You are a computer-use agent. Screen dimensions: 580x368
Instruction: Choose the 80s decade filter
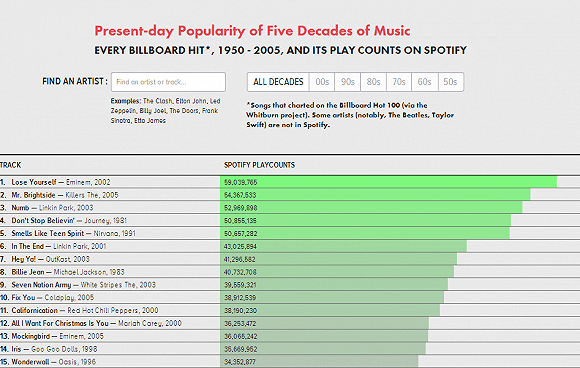click(374, 82)
